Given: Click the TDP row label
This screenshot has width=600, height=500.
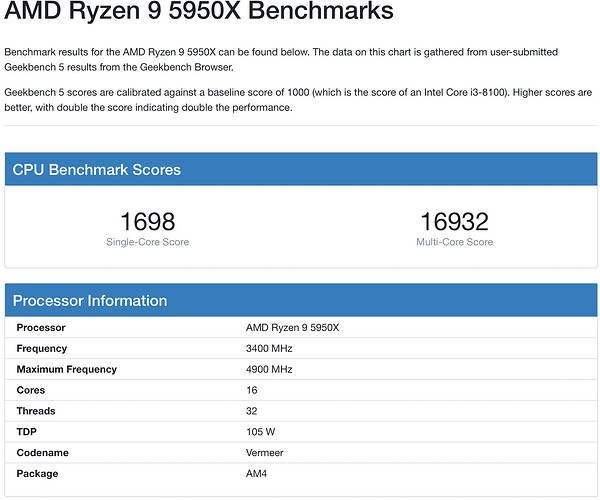Looking at the screenshot, I should click(x=26, y=432).
